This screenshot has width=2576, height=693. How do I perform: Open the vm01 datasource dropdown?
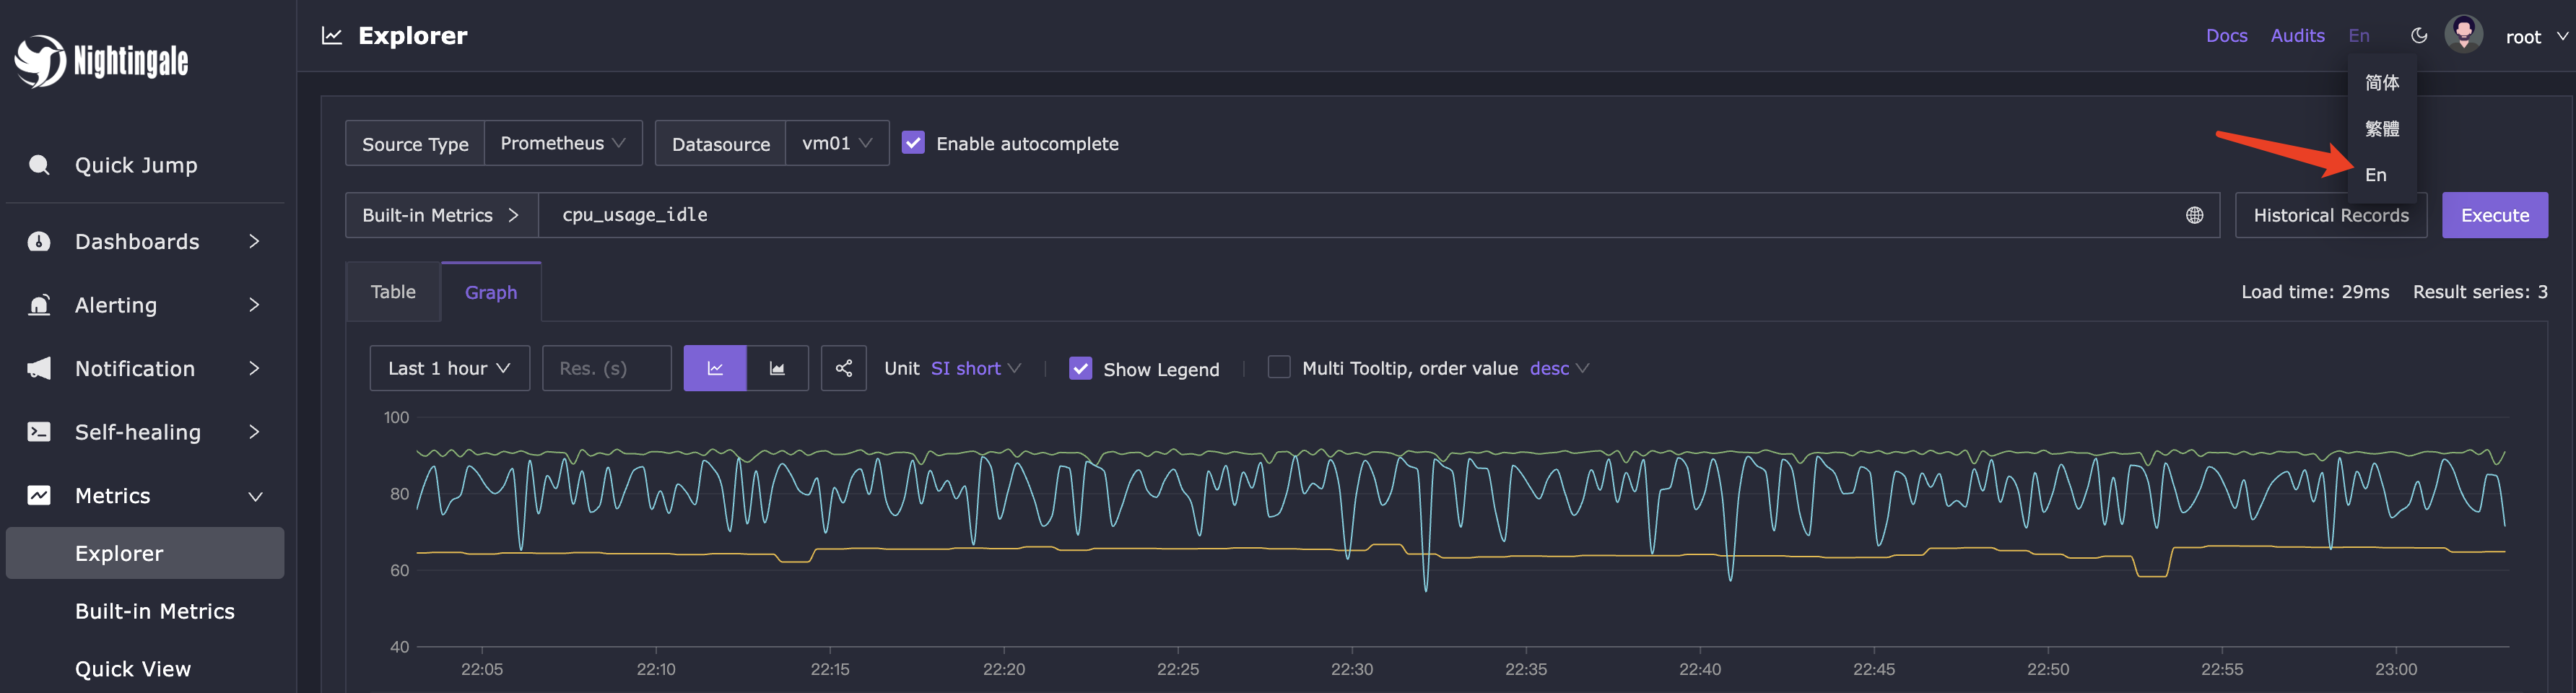click(836, 143)
